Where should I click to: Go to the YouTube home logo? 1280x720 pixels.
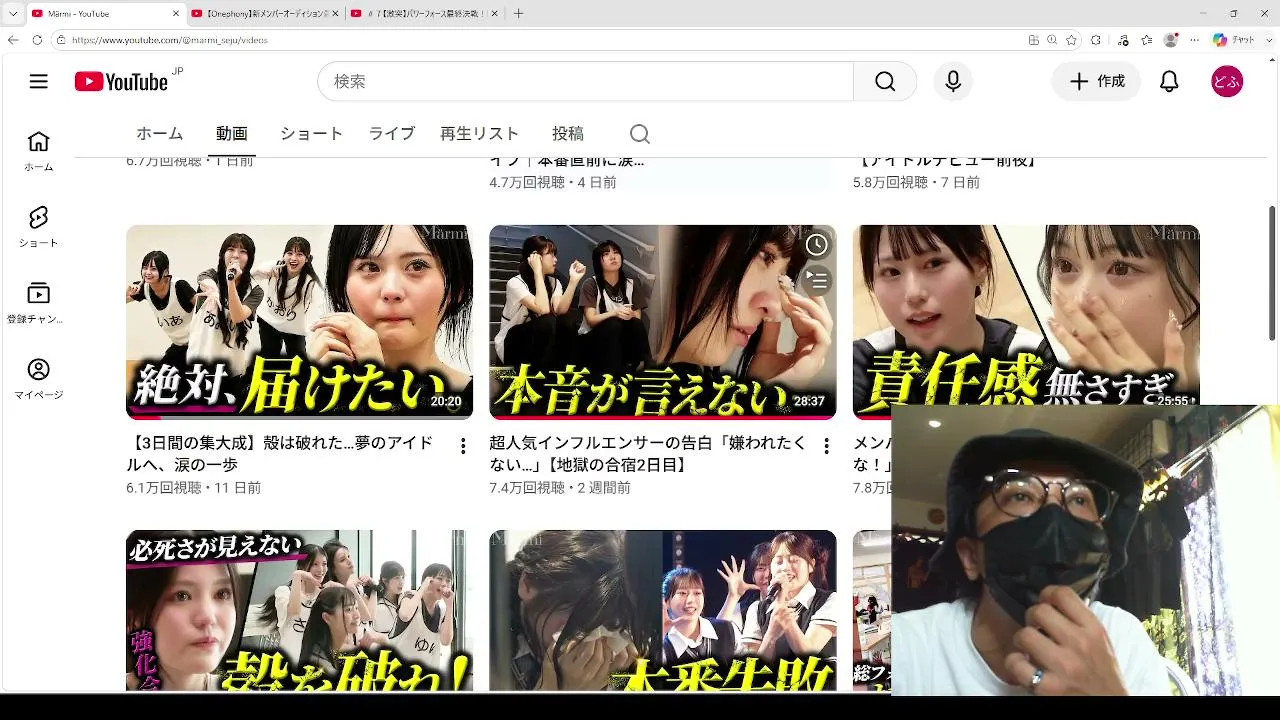tap(121, 82)
